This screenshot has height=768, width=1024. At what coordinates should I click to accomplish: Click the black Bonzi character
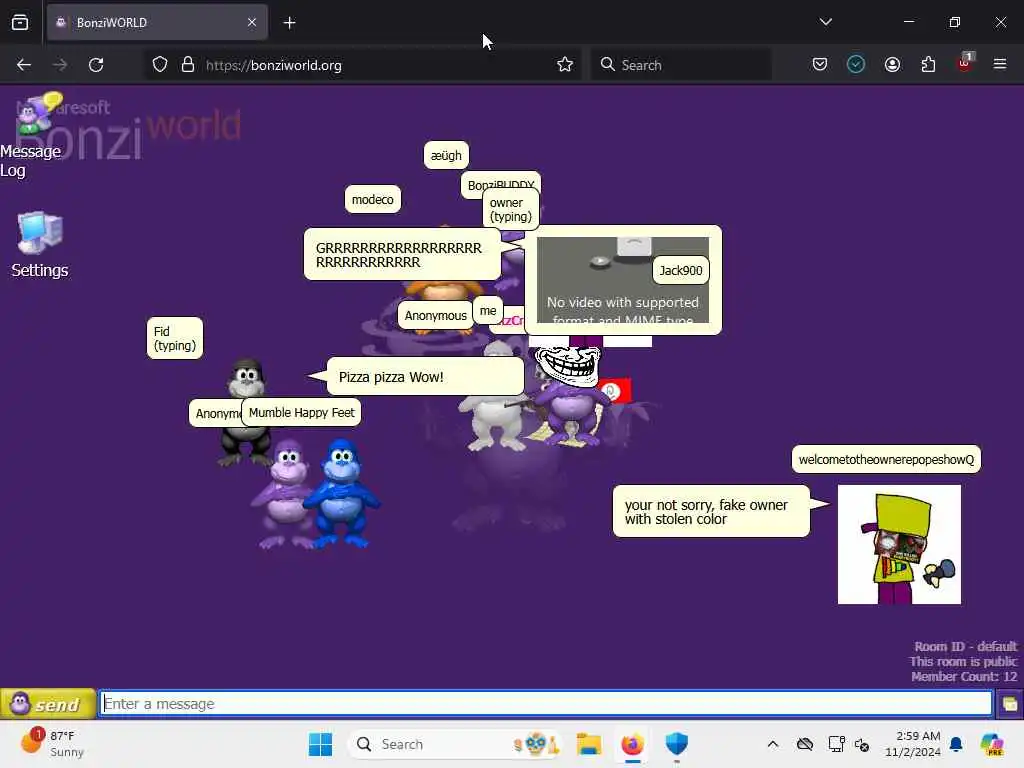[246, 411]
